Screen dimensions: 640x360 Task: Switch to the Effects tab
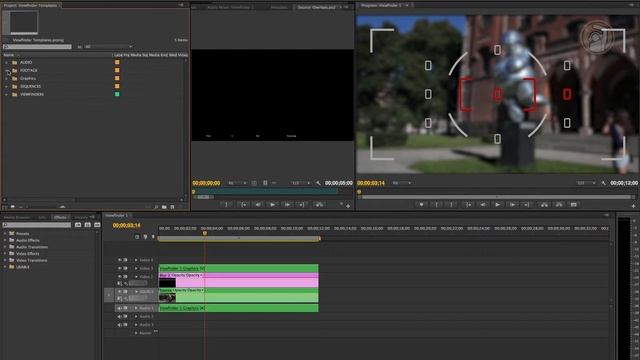pyautogui.click(x=60, y=218)
